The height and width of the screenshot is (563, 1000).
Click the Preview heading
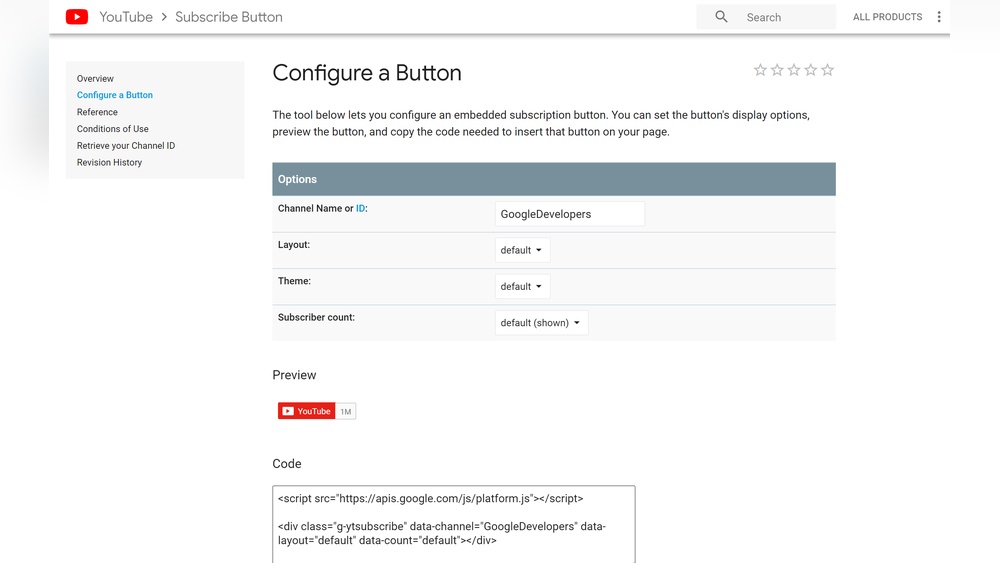pyautogui.click(x=294, y=375)
